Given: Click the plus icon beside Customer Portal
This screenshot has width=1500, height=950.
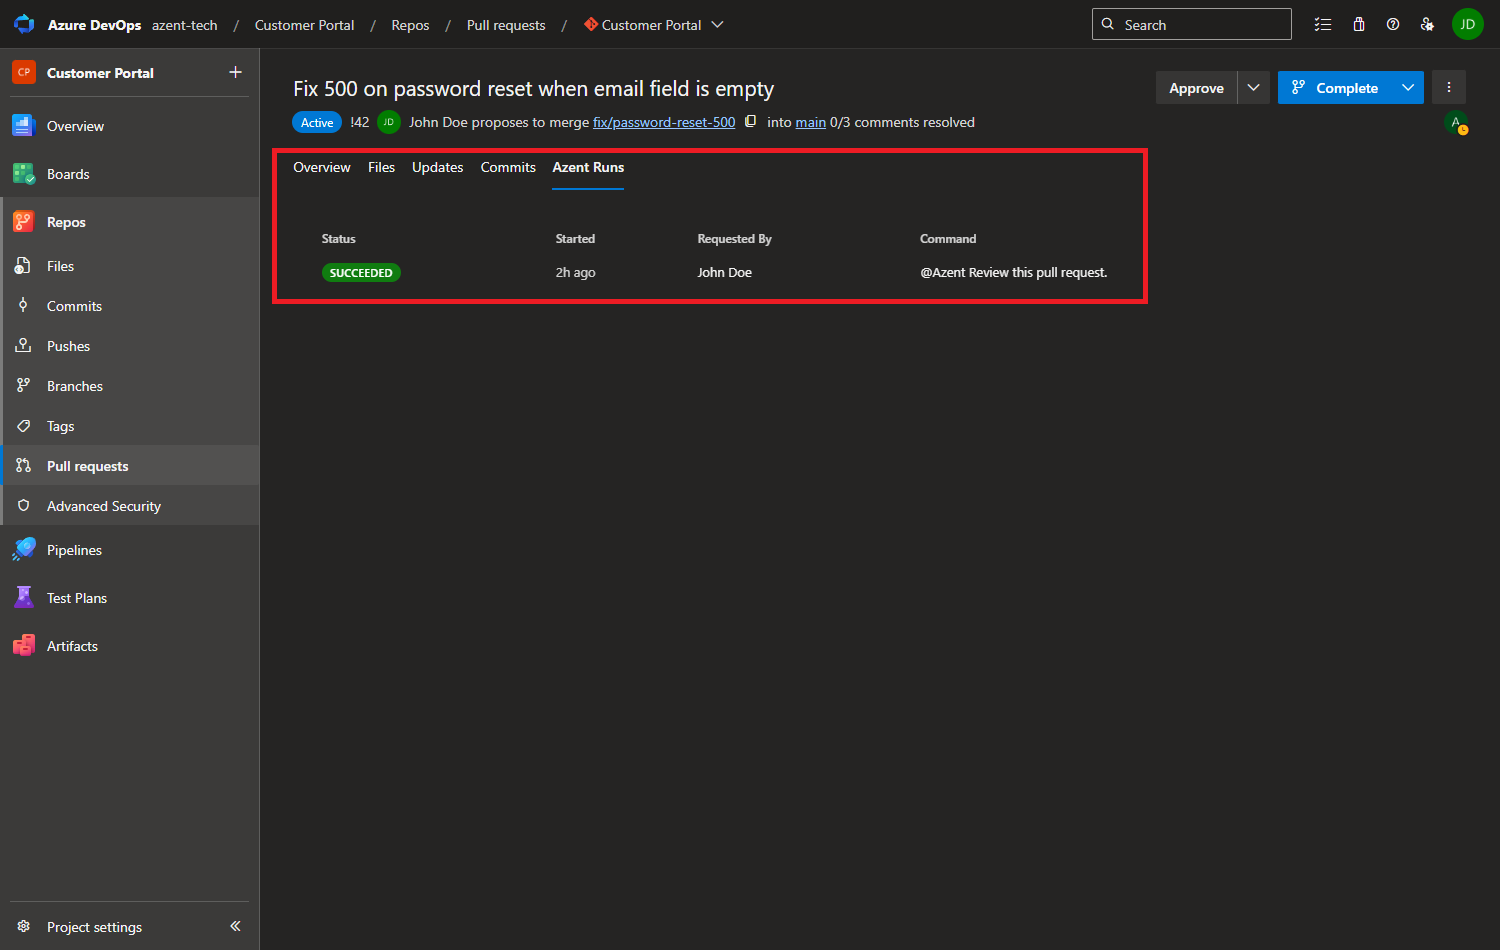Looking at the screenshot, I should (x=235, y=72).
